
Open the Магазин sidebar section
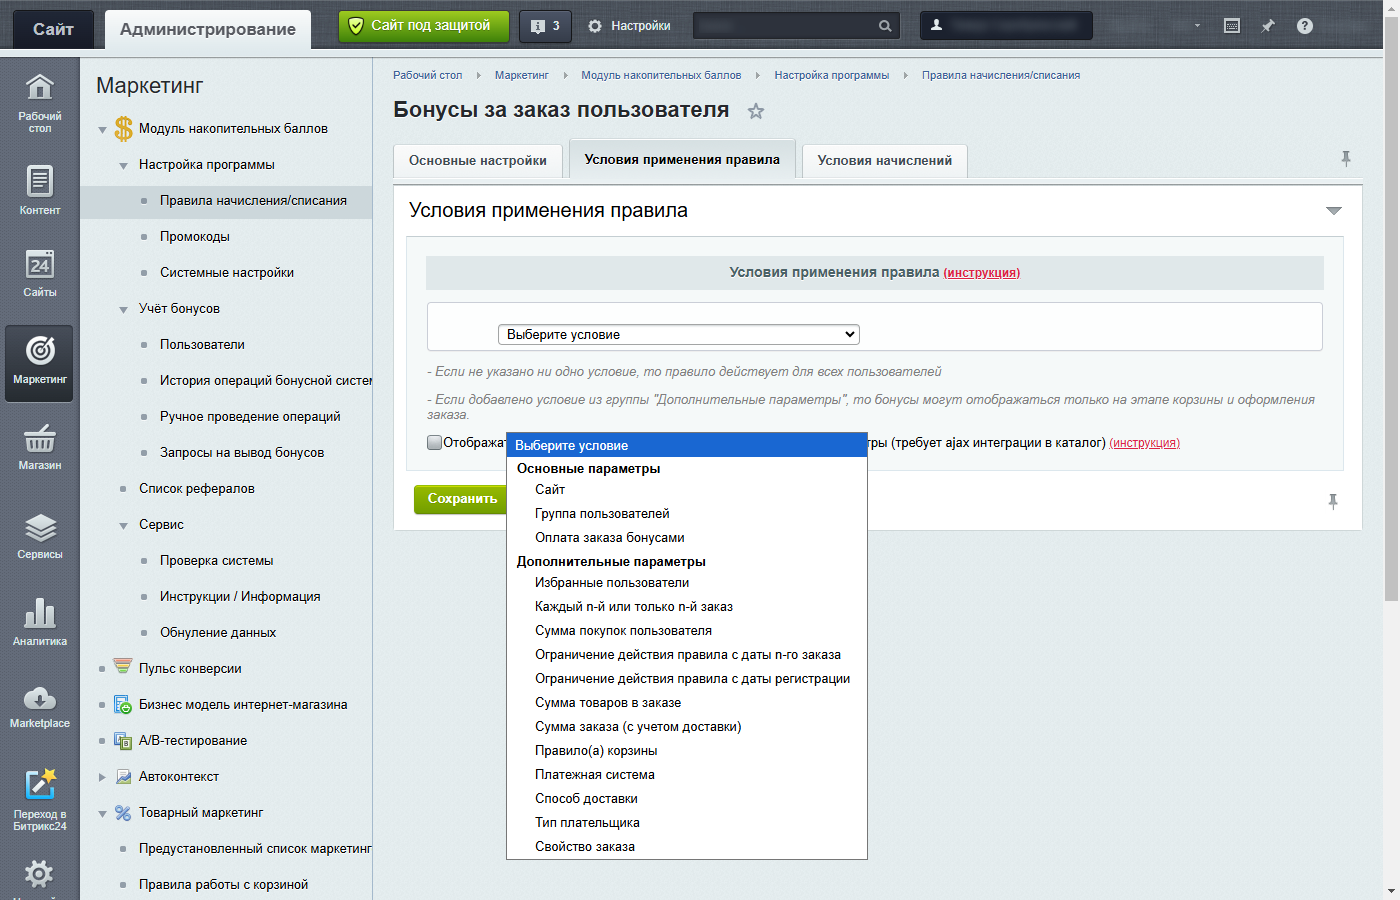click(x=40, y=447)
